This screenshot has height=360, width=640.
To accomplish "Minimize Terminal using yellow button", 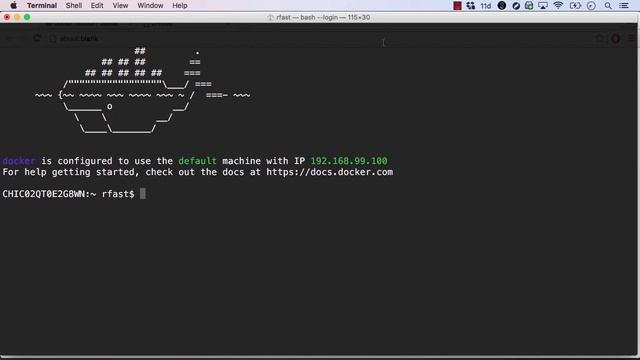I will click(x=17, y=17).
